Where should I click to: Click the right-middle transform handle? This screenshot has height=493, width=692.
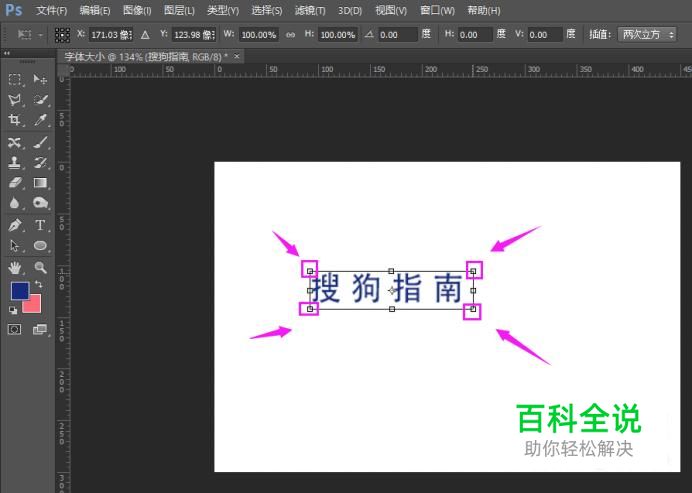tap(473, 290)
